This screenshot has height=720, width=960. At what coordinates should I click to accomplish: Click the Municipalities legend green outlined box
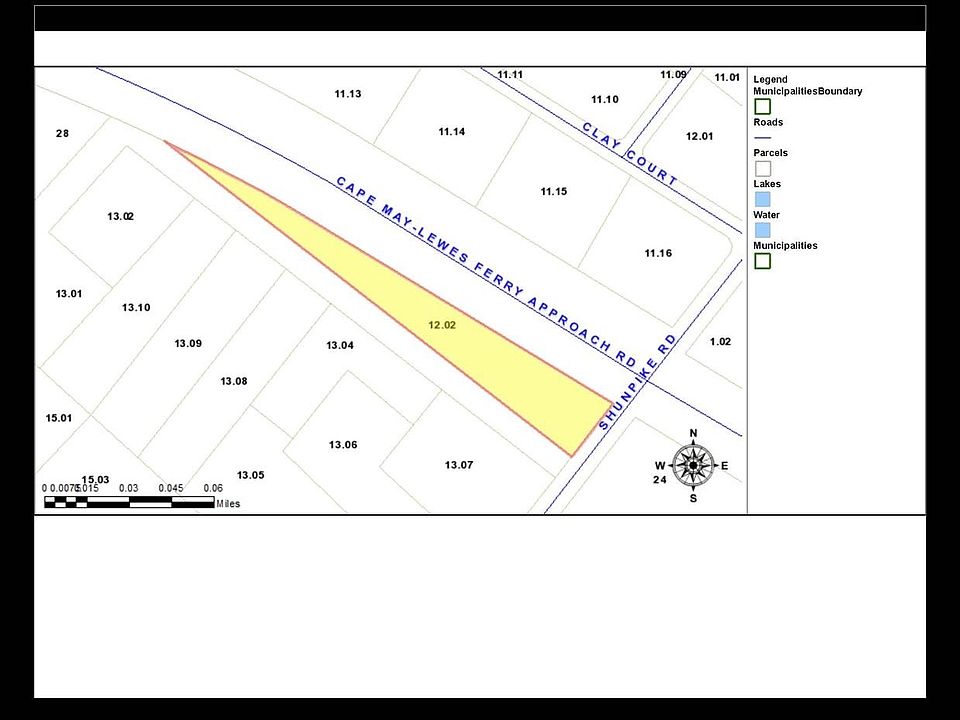point(762,261)
